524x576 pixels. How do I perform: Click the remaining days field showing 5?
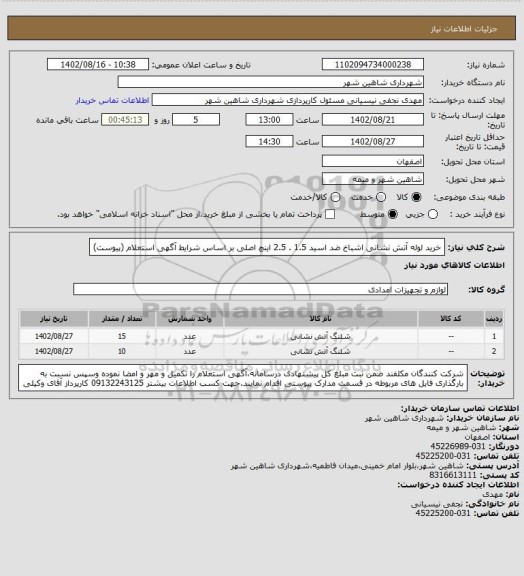[196, 120]
